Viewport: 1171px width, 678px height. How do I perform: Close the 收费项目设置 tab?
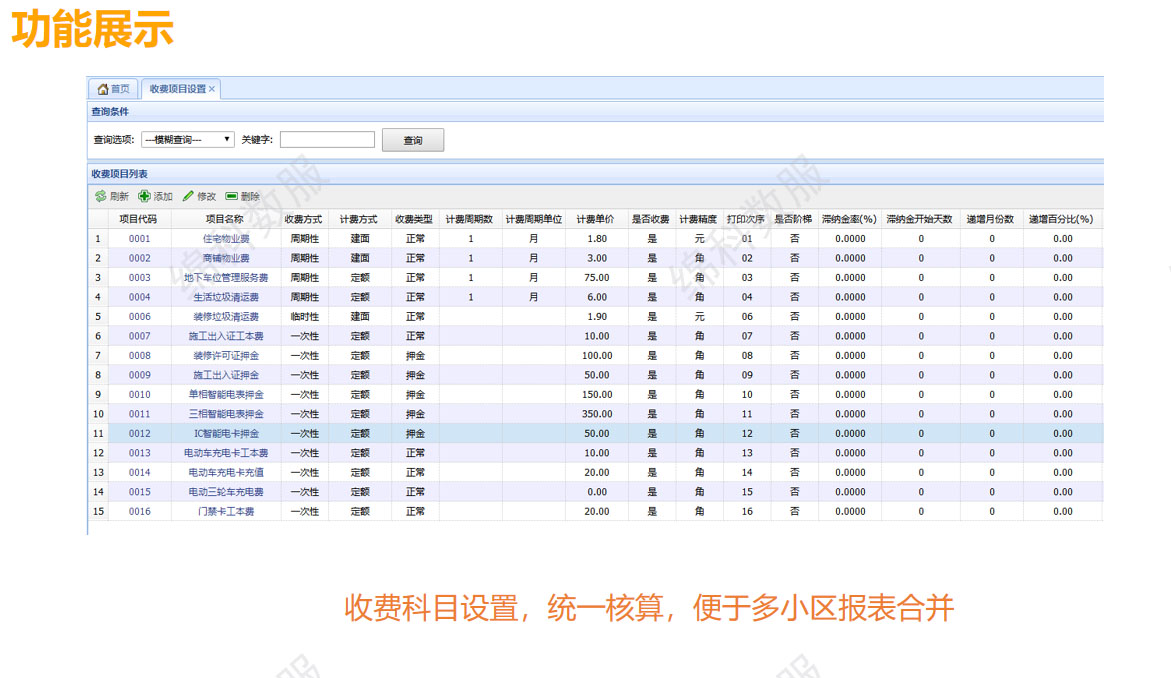[212, 89]
